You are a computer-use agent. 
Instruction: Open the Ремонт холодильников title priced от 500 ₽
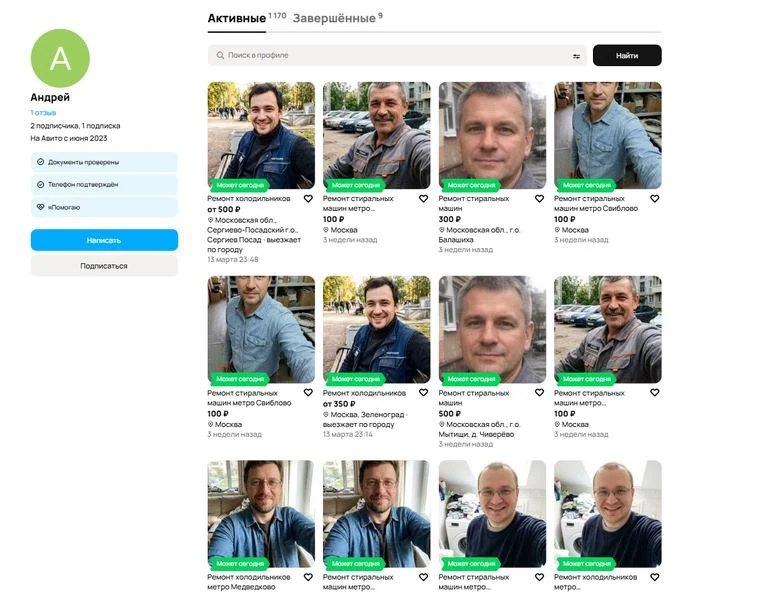click(249, 199)
